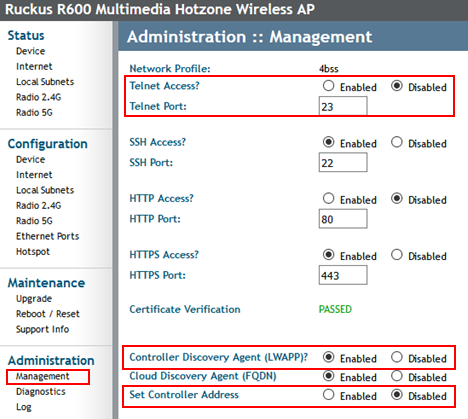Click the Maintenance section heading
Image resolution: width=468 pixels, height=419 pixels.
[46, 283]
